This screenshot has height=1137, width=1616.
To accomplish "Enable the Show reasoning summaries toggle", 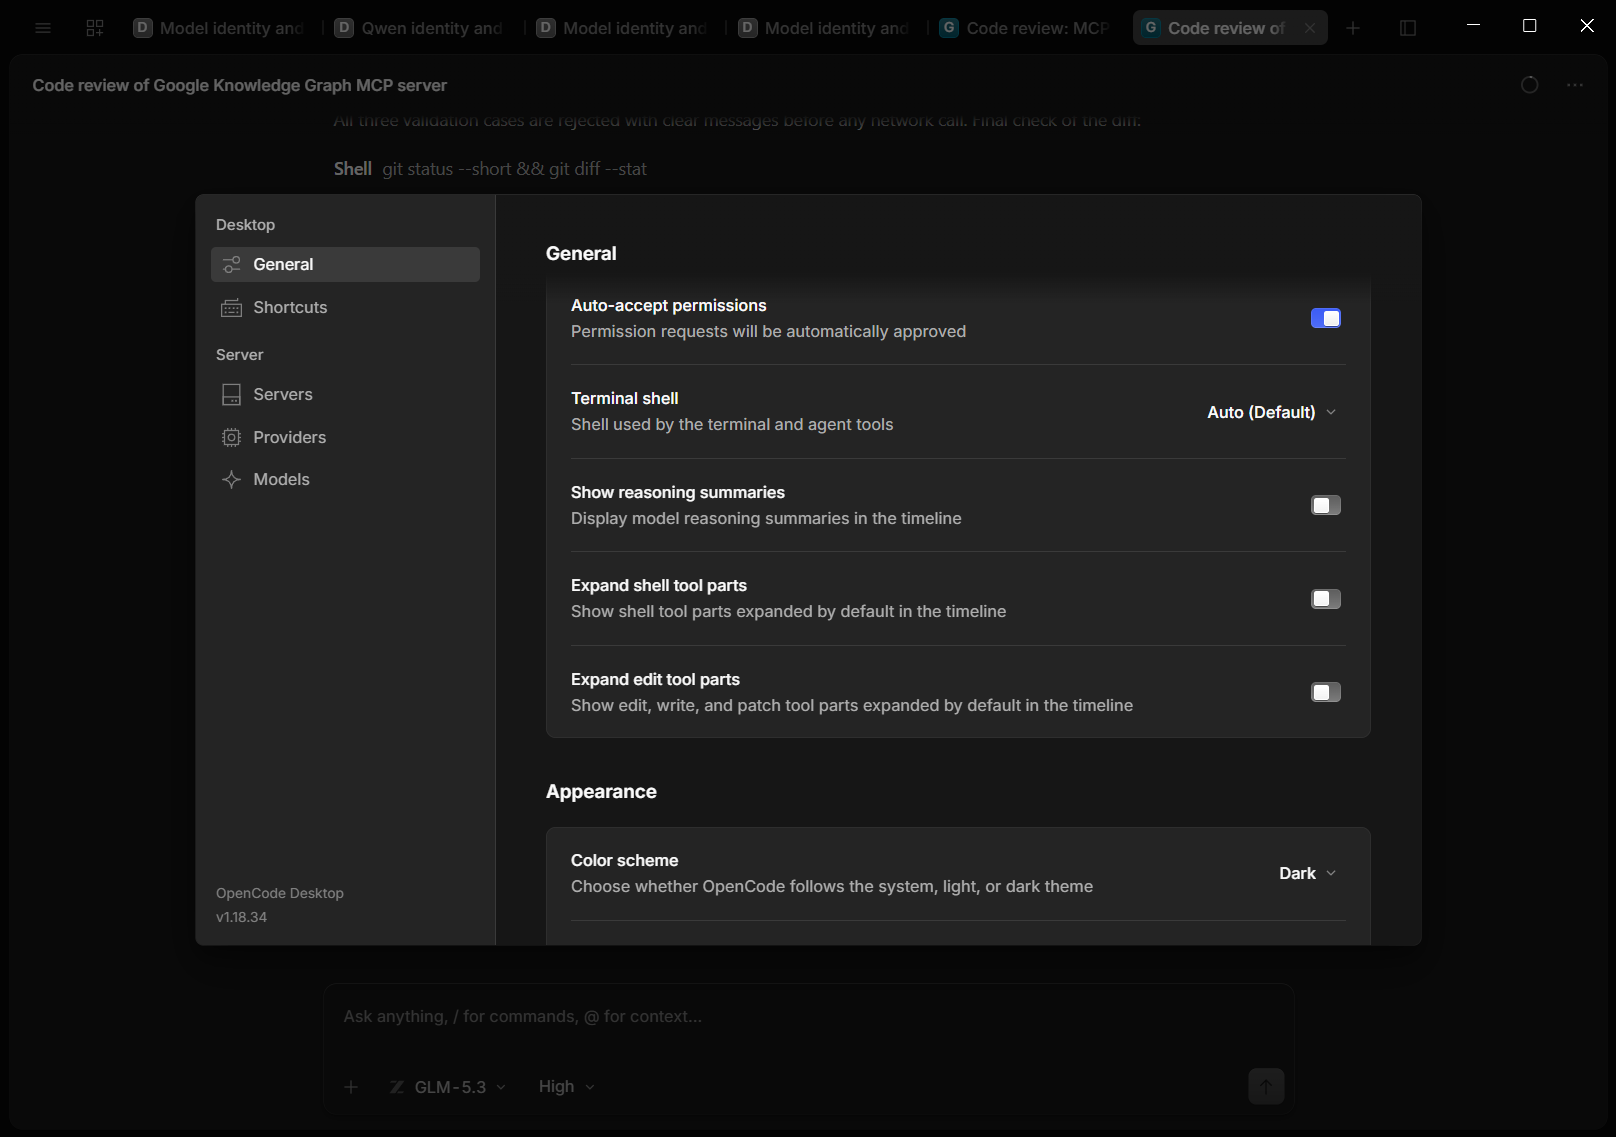I will (x=1326, y=505).
